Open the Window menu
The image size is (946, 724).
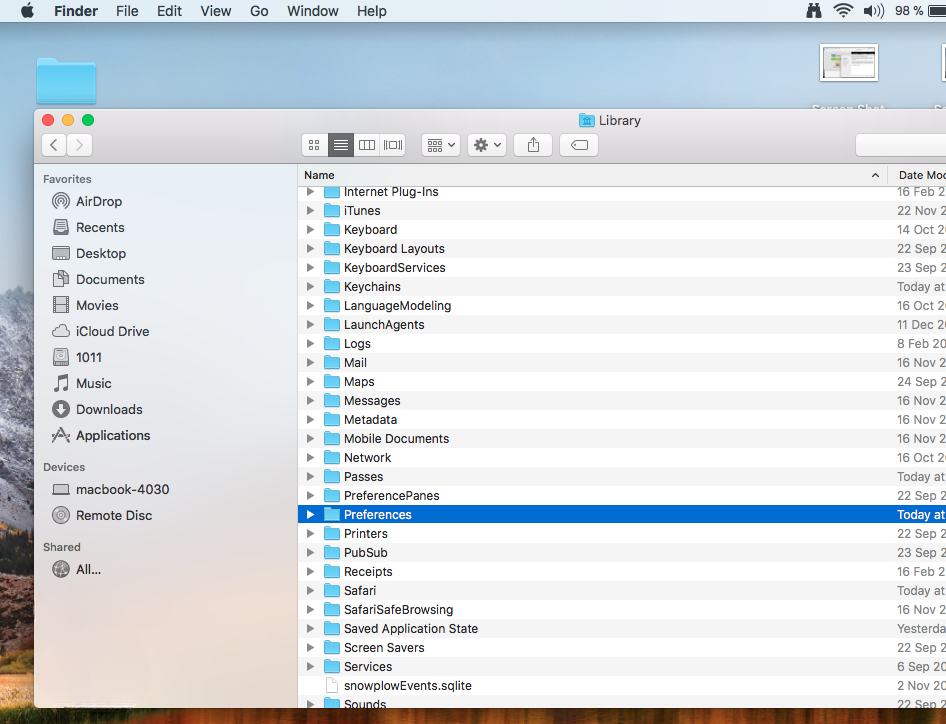point(313,11)
